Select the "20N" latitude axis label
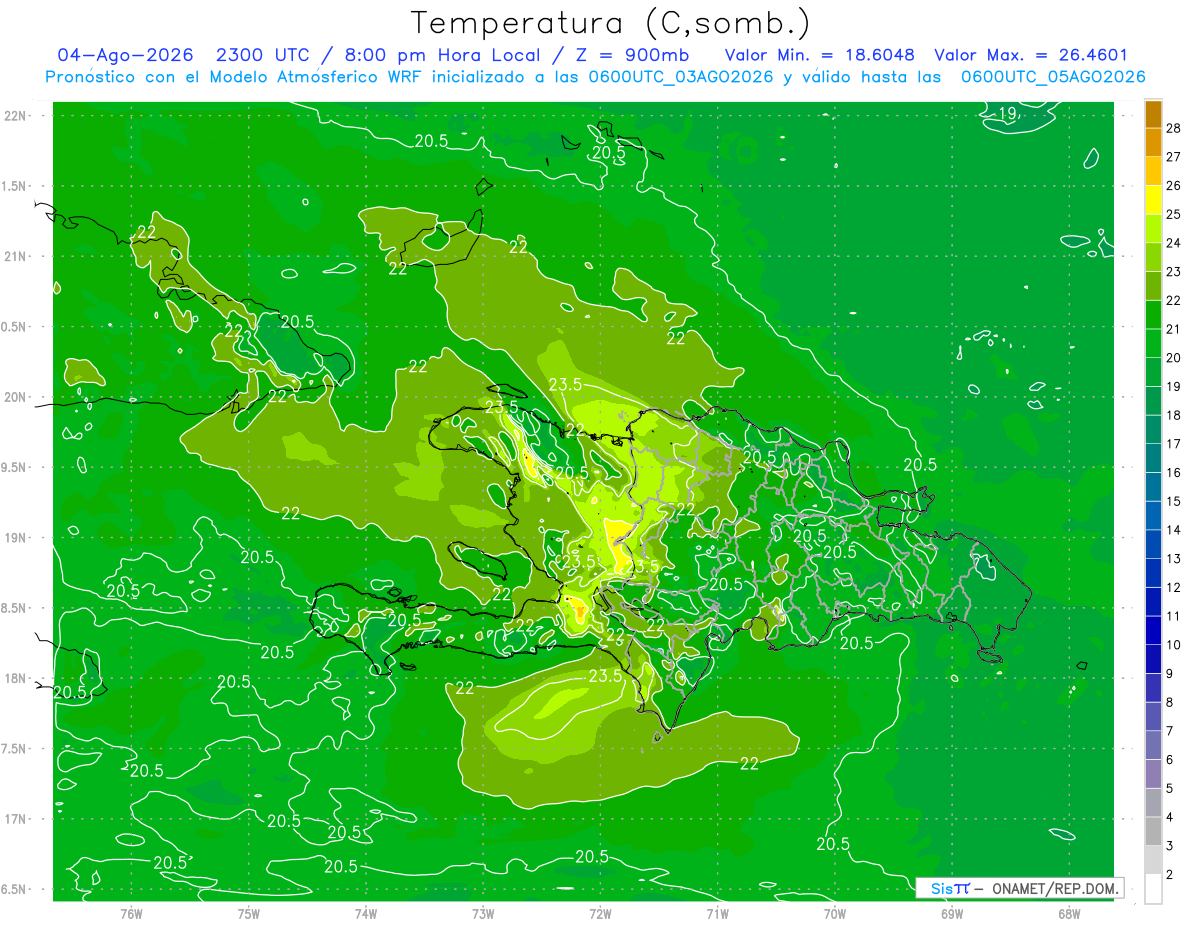Screen dimensions: 1200x927 pos(15,397)
